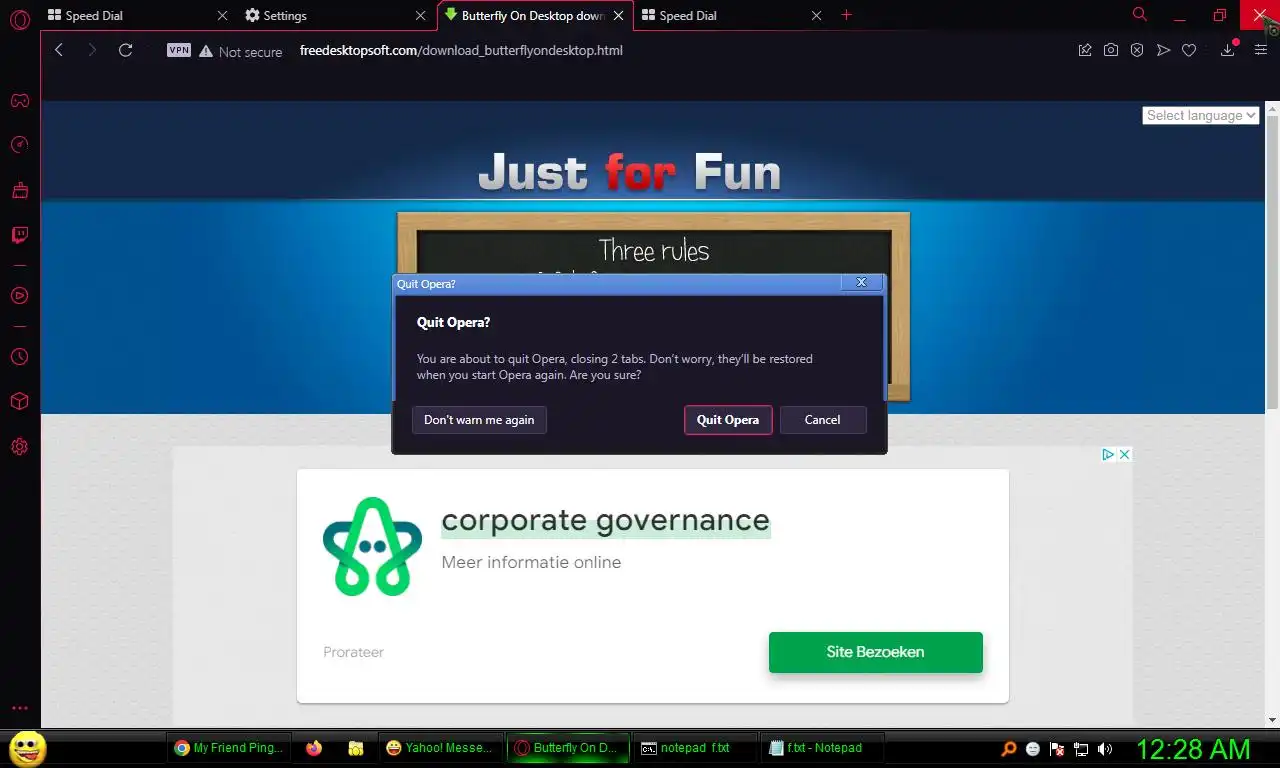Click Butterfly On D... Opera taskbar item
The image size is (1280, 768).
click(x=568, y=748)
